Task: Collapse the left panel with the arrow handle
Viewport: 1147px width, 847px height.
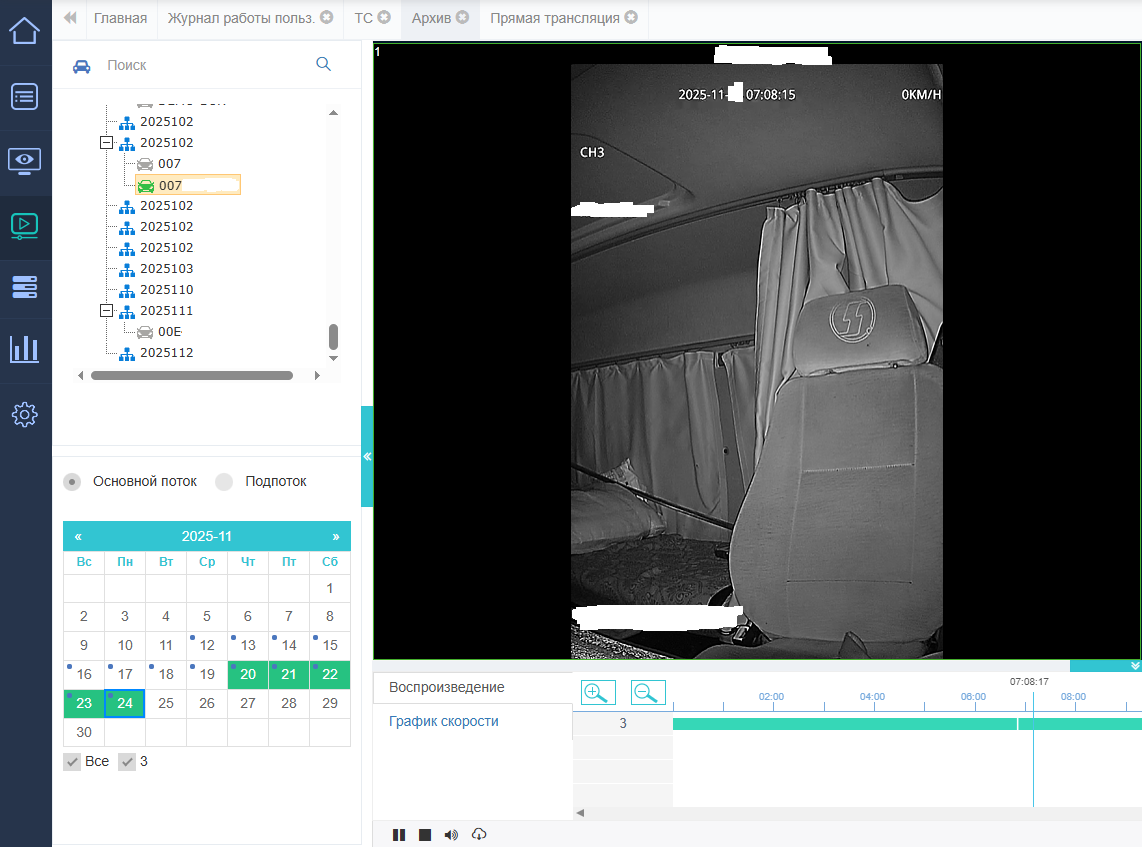Action: 367,456
